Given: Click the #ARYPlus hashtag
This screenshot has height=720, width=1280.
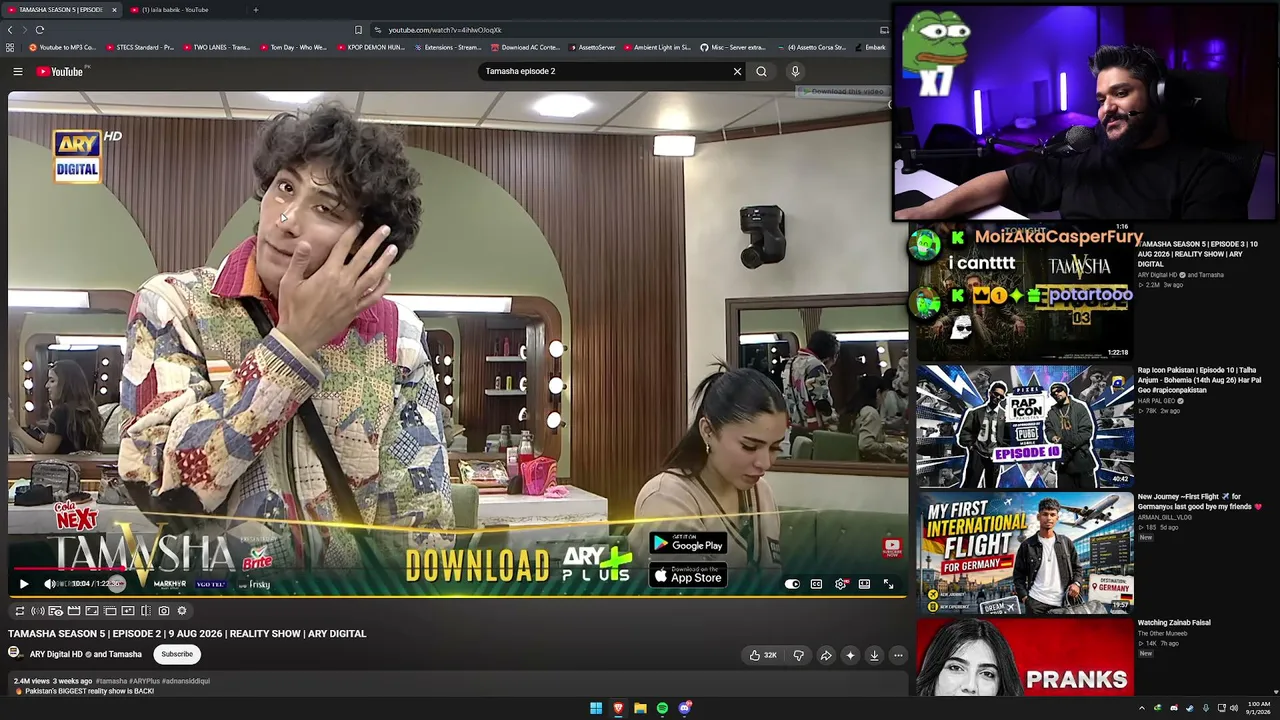Looking at the screenshot, I should (x=144, y=681).
